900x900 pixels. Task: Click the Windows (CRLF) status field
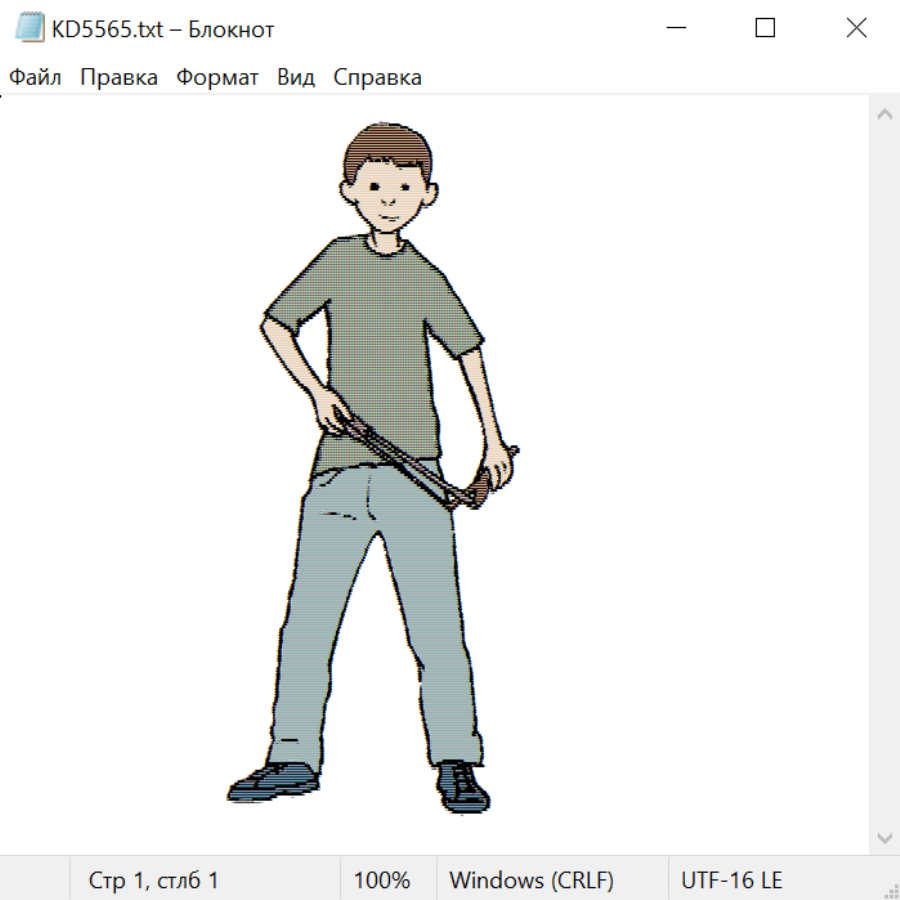click(x=531, y=880)
